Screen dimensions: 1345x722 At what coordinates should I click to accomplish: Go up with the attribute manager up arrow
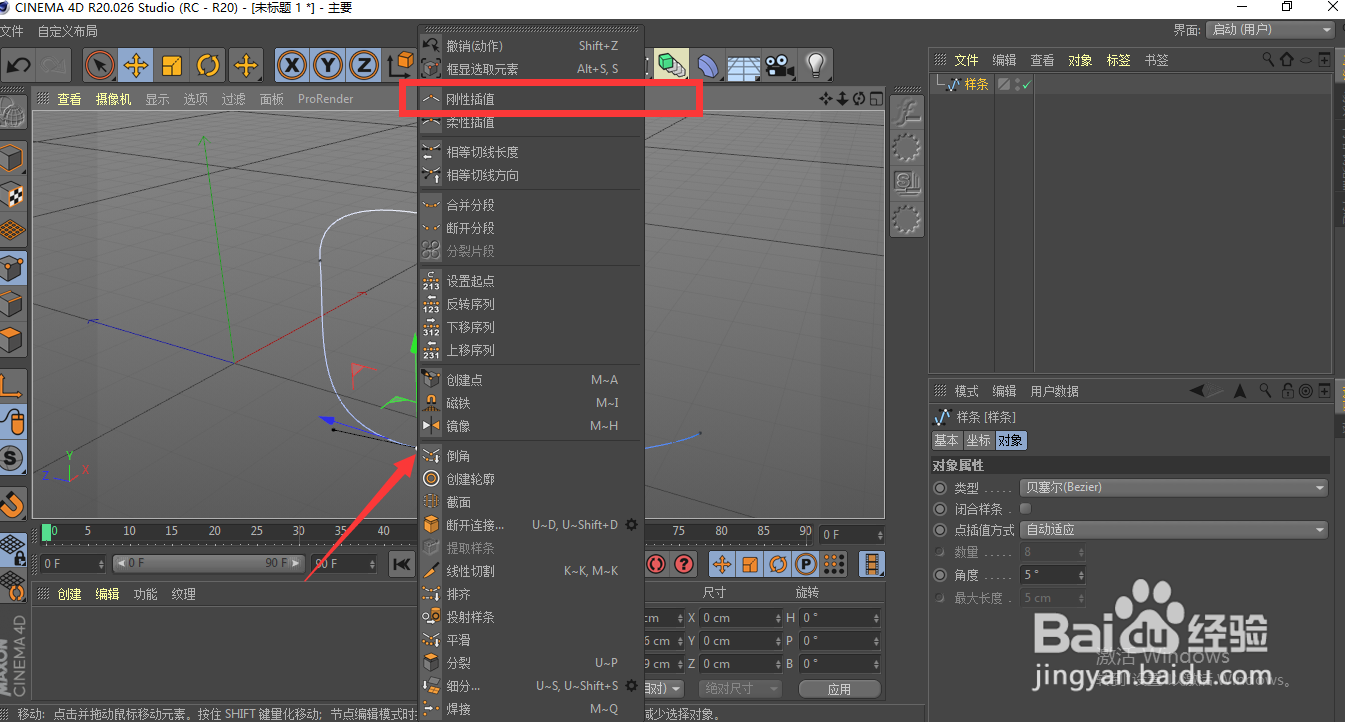[1240, 391]
